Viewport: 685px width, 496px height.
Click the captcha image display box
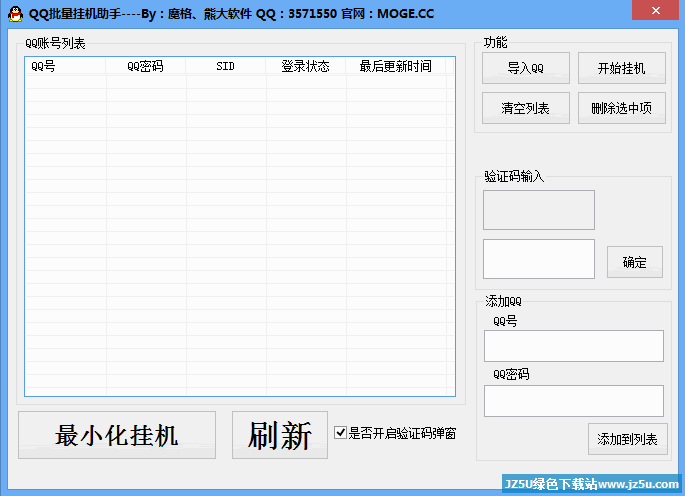[x=539, y=210]
